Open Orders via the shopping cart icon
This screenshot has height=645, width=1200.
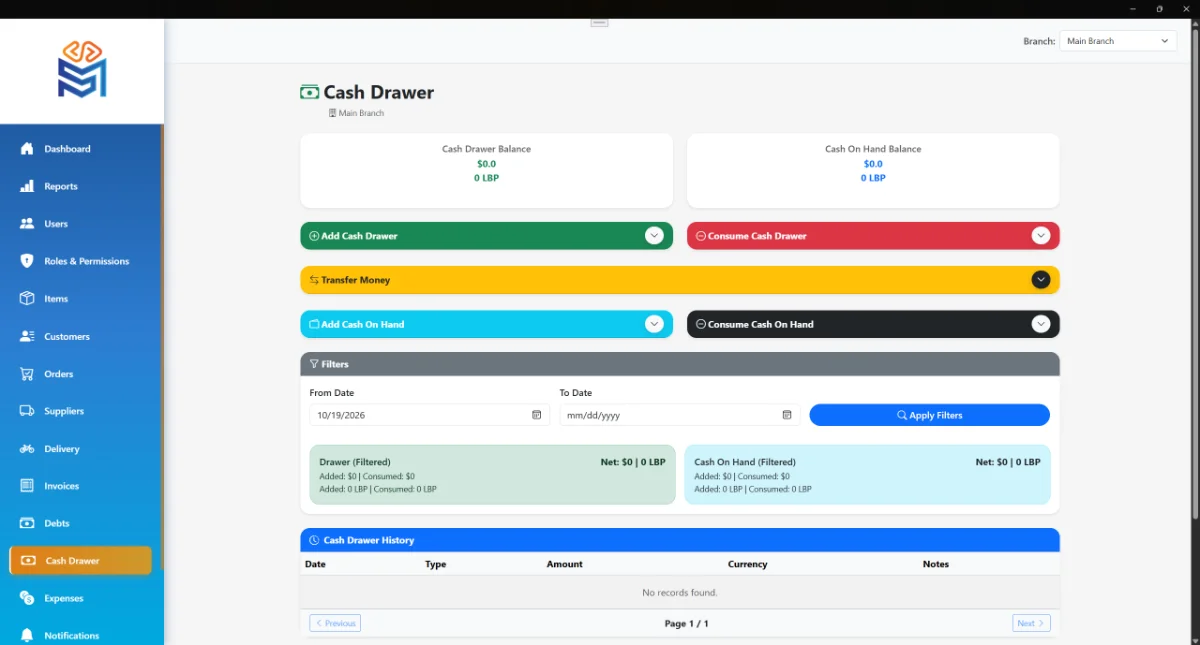tap(27, 374)
